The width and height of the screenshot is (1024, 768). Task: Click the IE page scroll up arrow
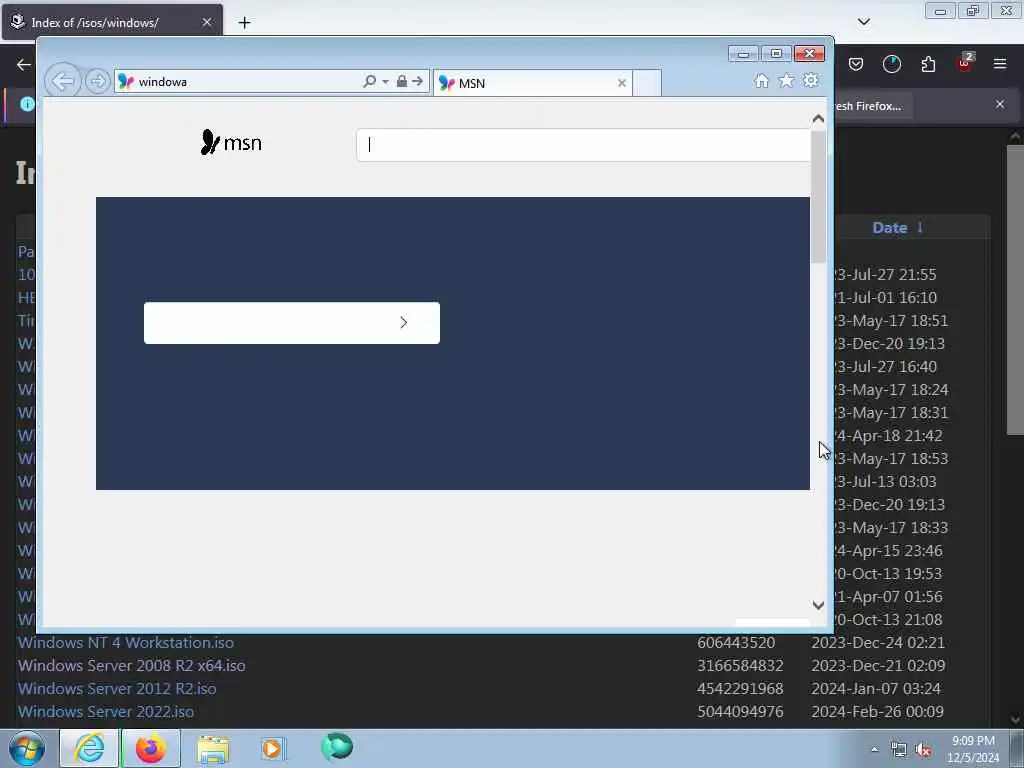tap(818, 119)
